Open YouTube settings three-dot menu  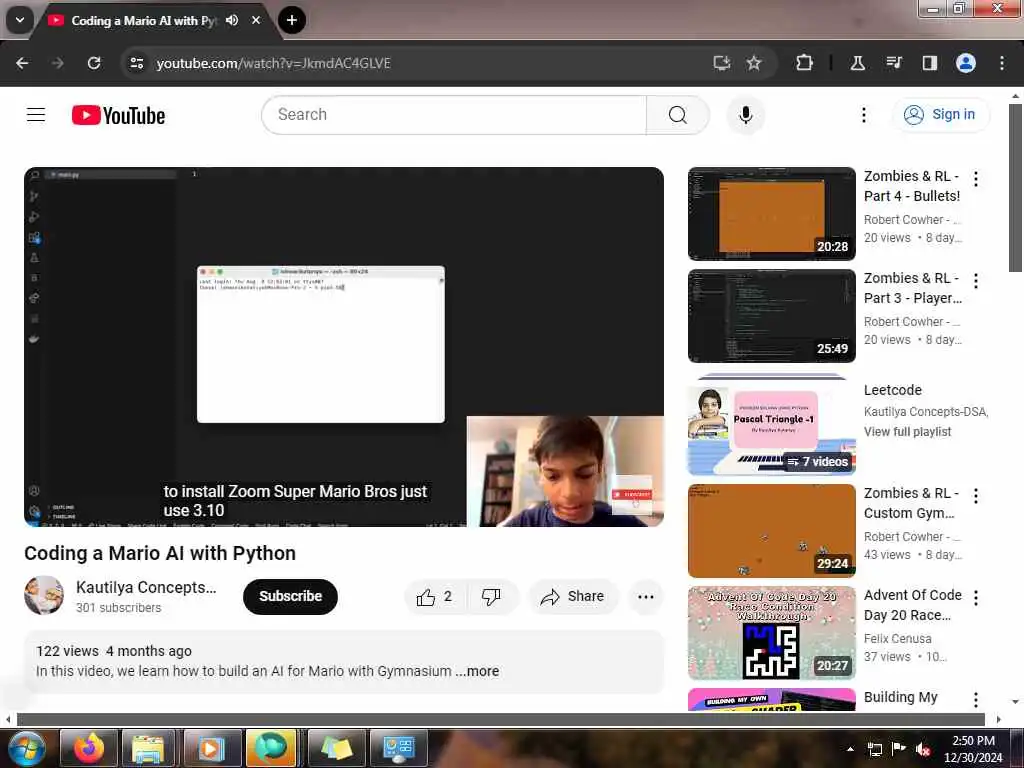click(863, 115)
